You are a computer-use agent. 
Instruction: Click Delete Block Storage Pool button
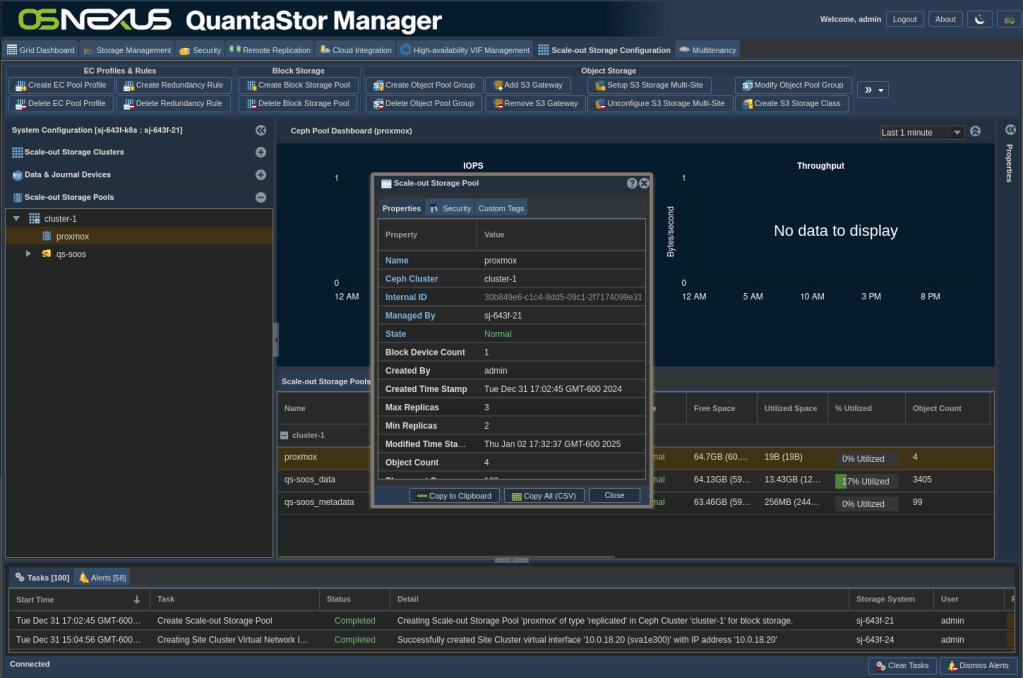coord(297,104)
